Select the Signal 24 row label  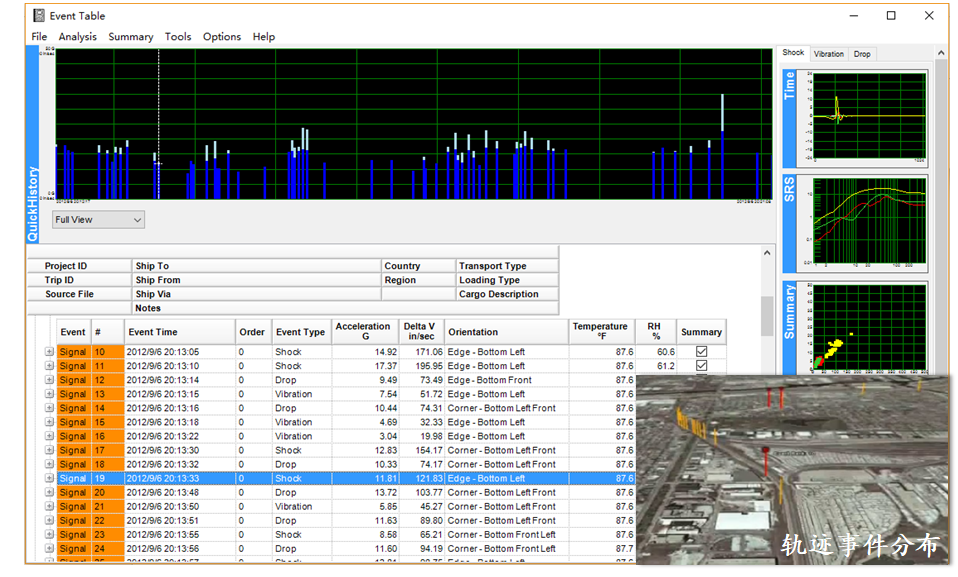click(73, 549)
